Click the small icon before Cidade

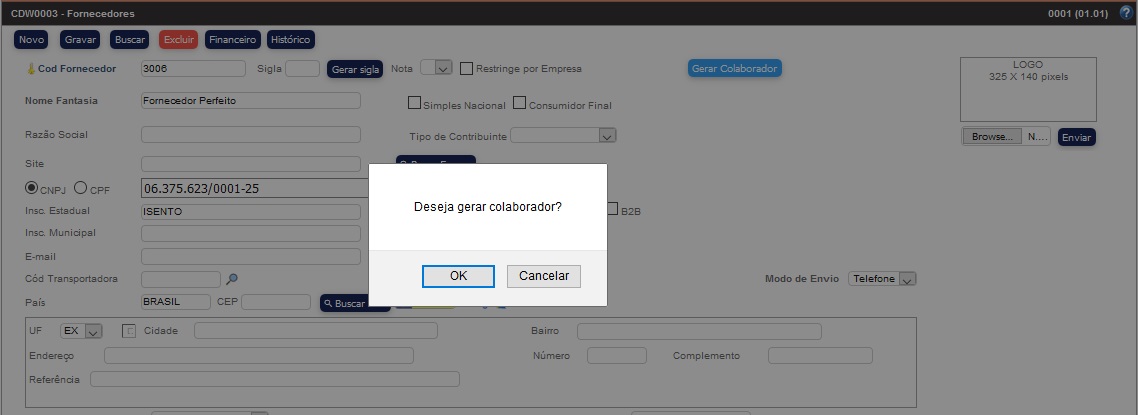pyautogui.click(x=129, y=331)
